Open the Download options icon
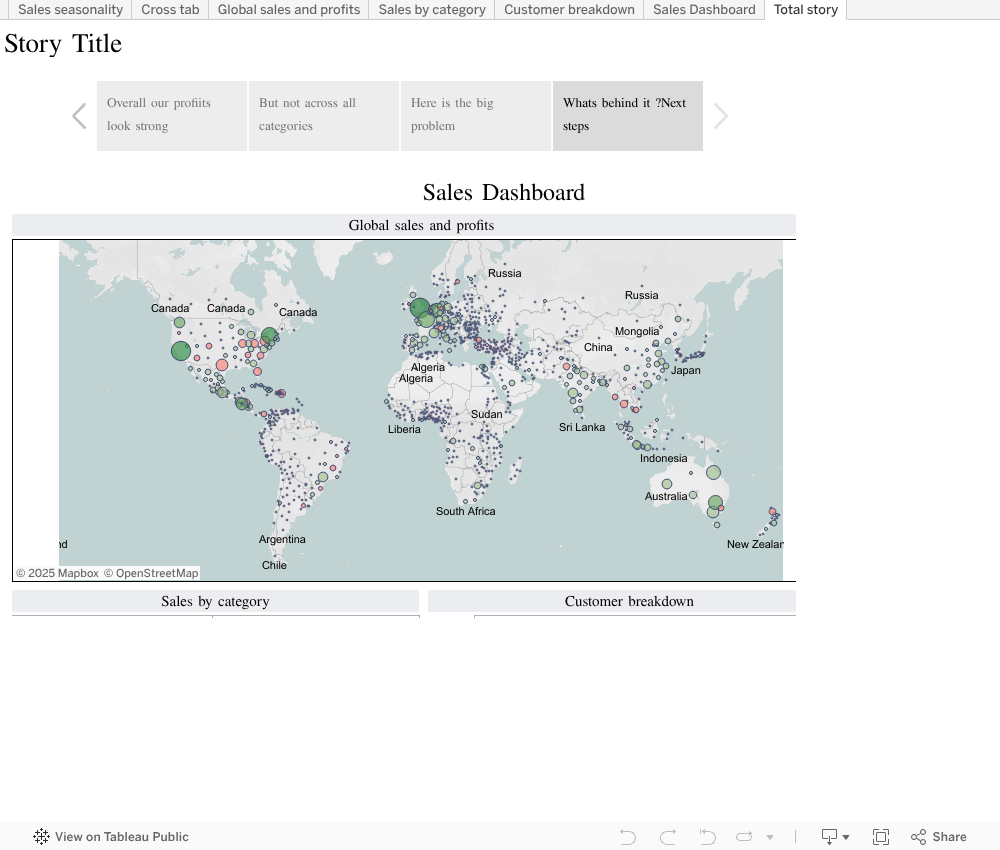Viewport: 1000px width, 850px height. coord(834,837)
